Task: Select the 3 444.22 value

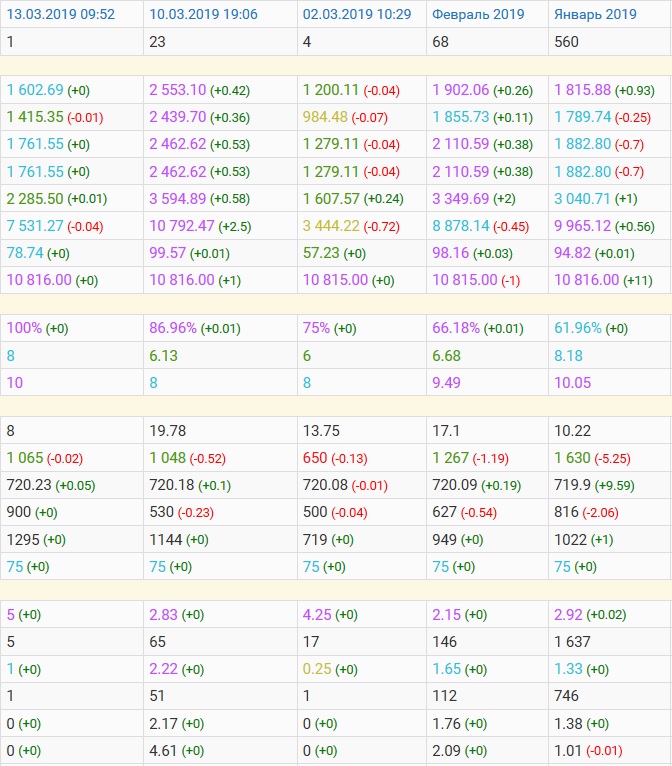Action: pos(331,225)
